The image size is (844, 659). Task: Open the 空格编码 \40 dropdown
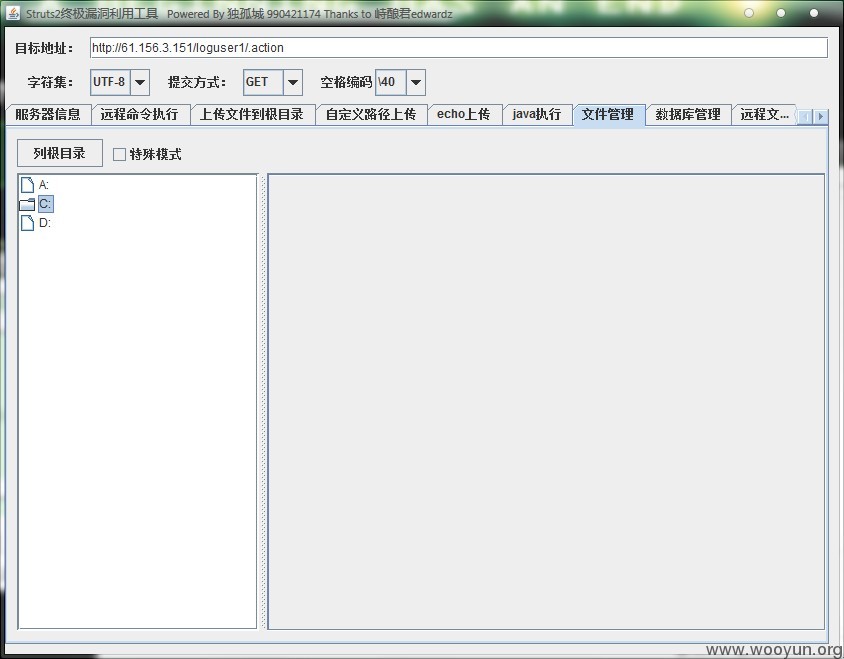pyautogui.click(x=416, y=82)
